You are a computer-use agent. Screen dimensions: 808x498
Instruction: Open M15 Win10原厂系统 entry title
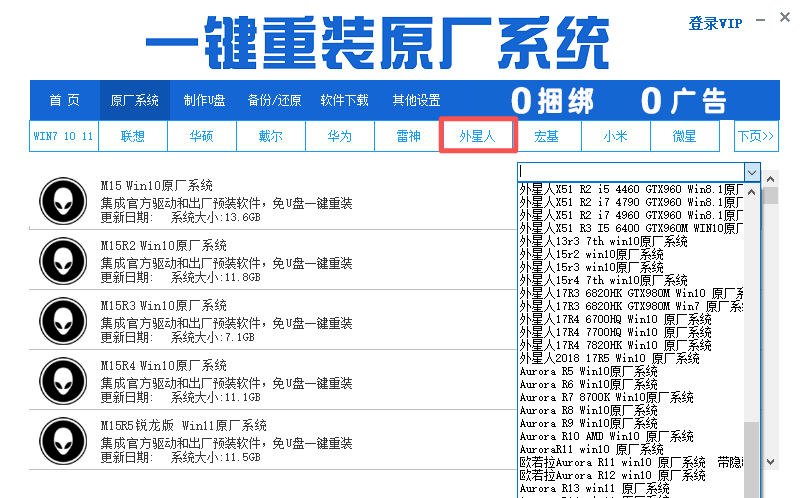tap(157, 186)
